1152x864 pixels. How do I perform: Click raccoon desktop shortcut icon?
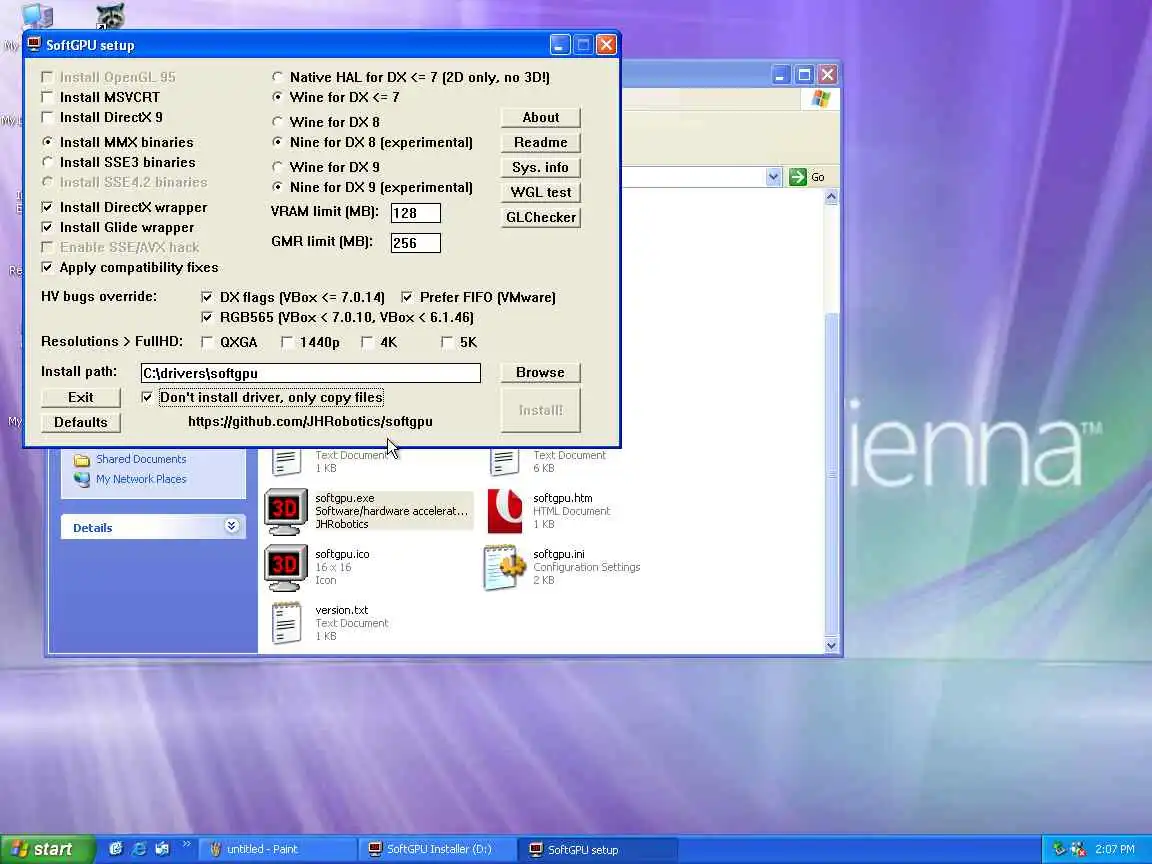tap(110, 16)
